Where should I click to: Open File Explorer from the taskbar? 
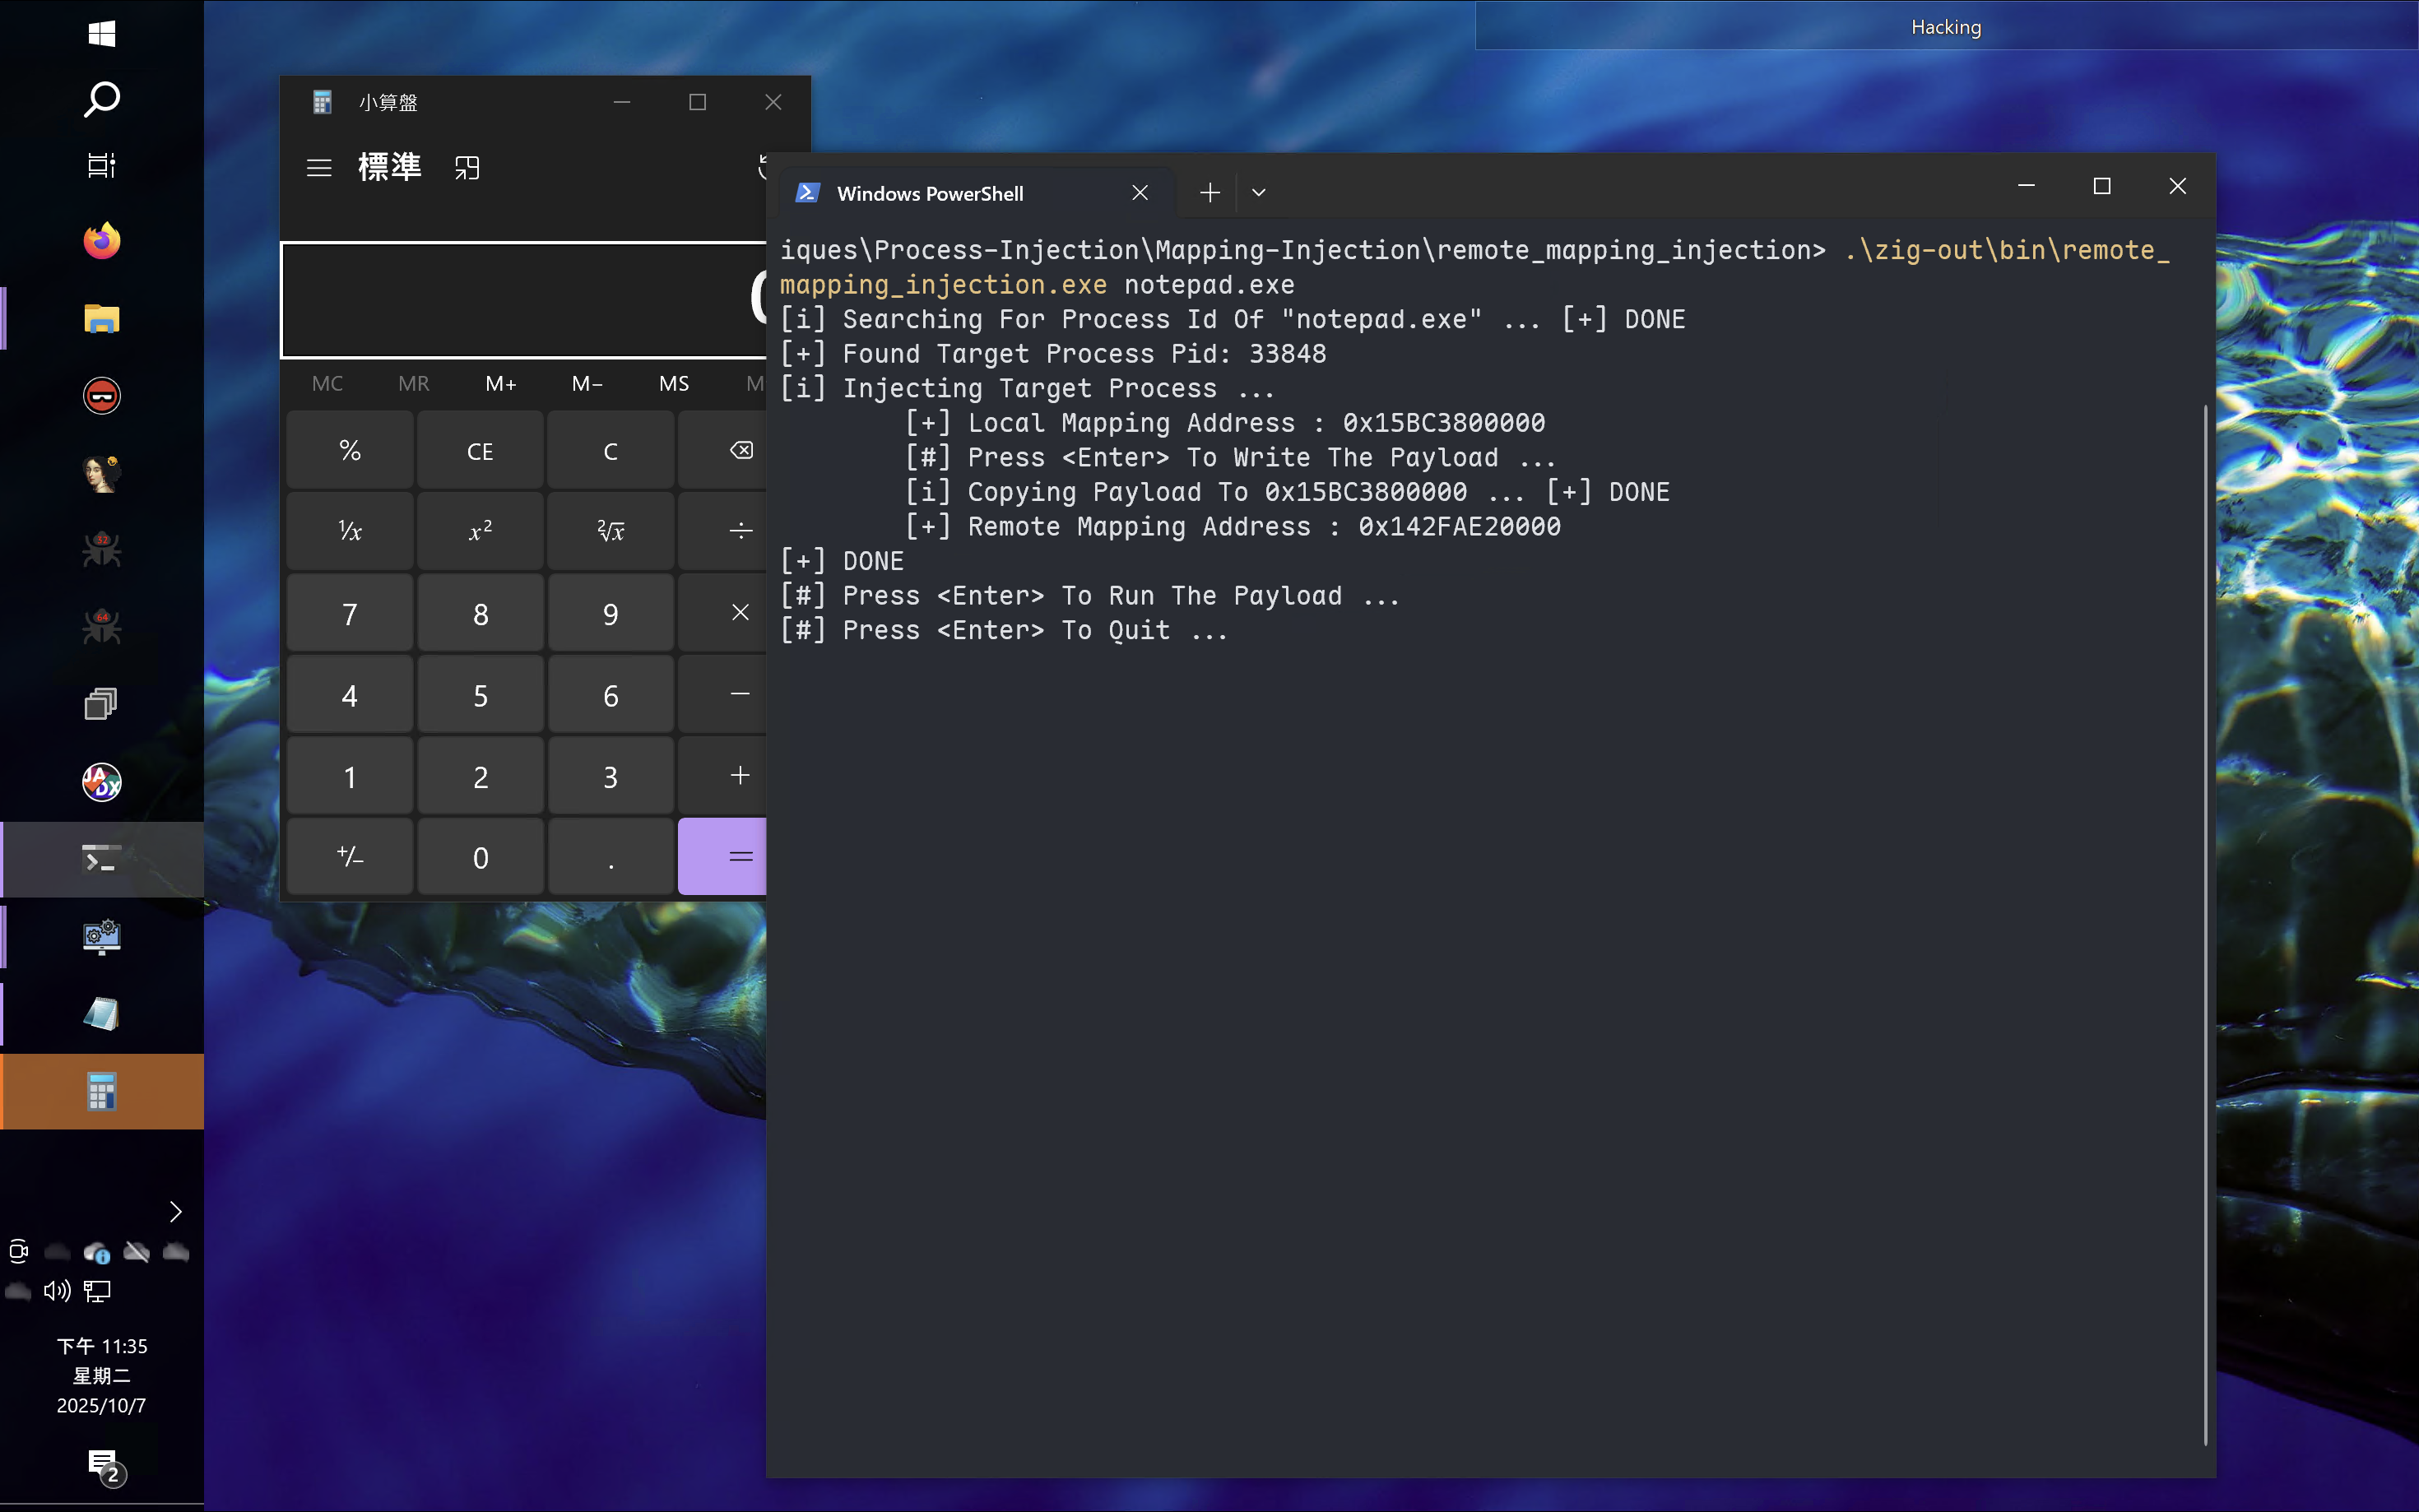point(101,319)
